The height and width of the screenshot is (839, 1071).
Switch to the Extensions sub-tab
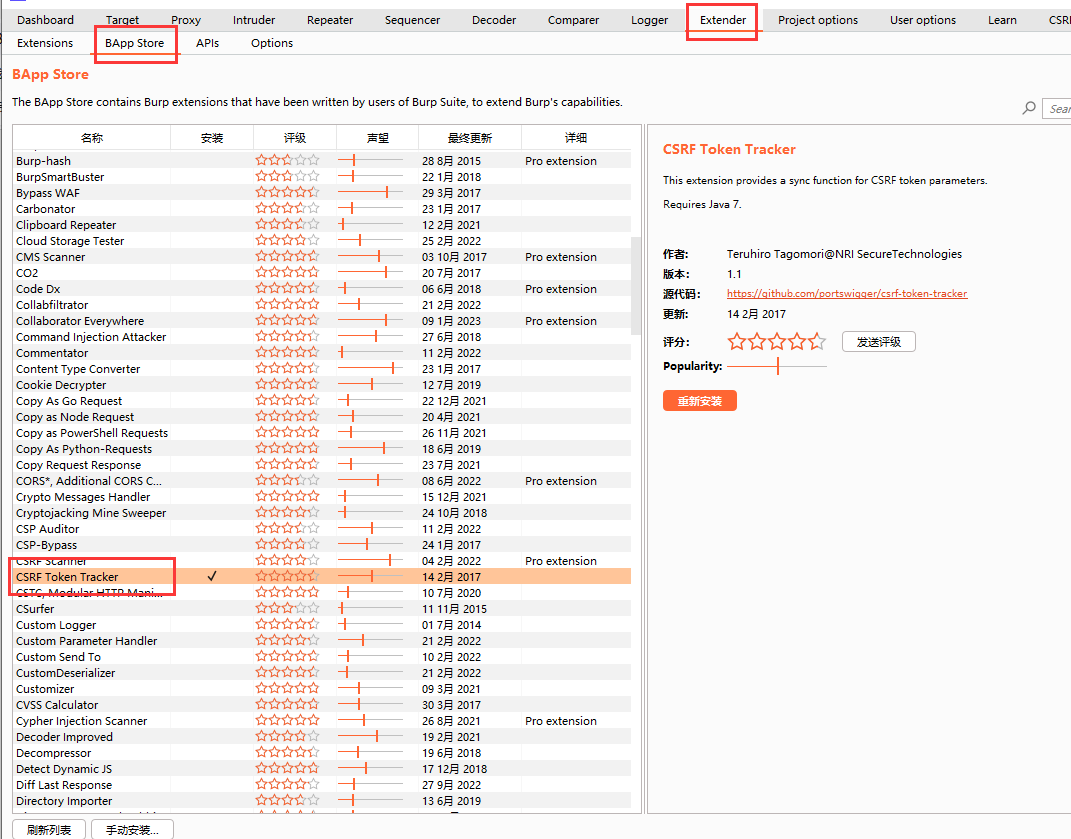coord(45,43)
